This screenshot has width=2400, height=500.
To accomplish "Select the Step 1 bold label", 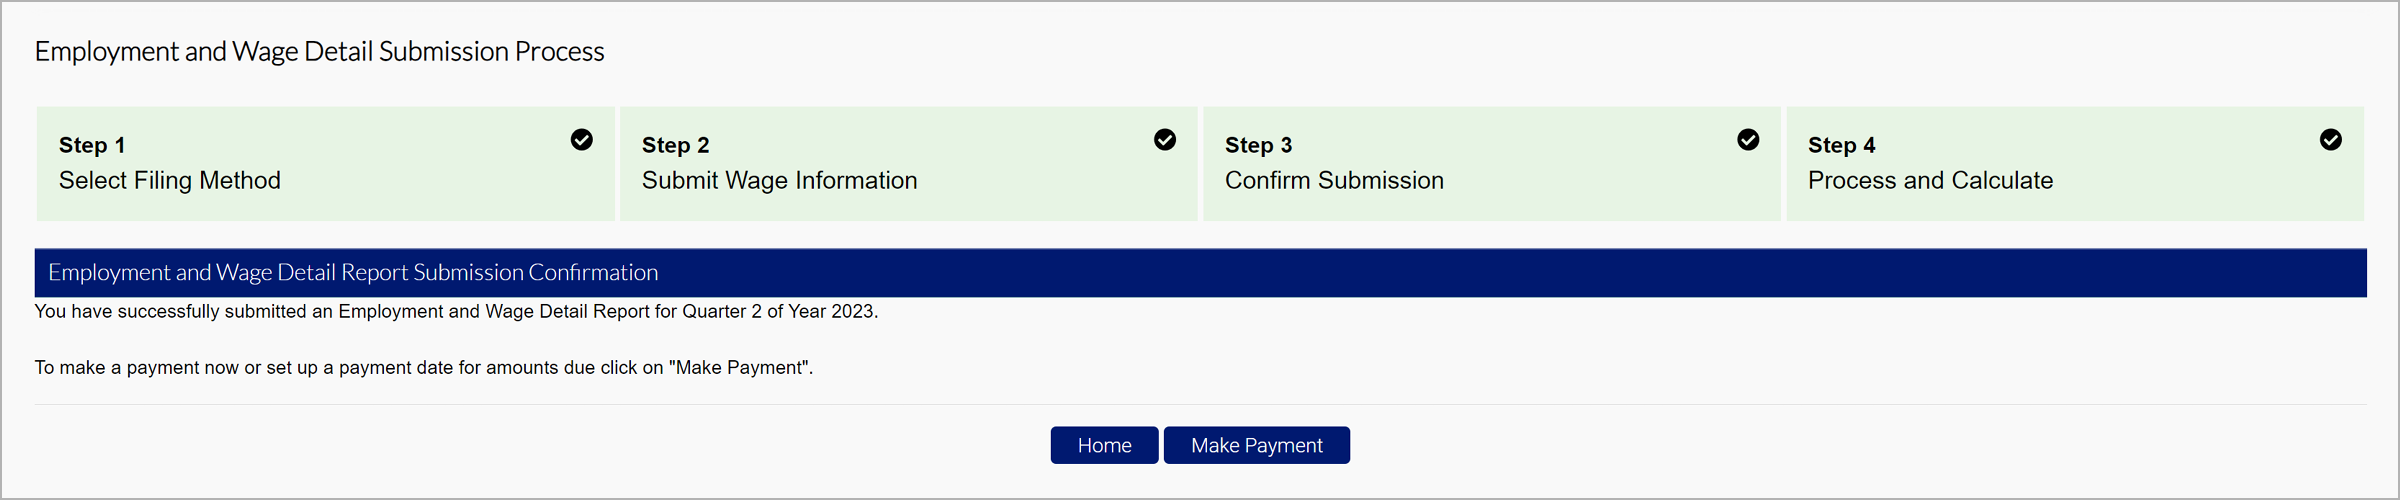I will pyautogui.click(x=92, y=145).
